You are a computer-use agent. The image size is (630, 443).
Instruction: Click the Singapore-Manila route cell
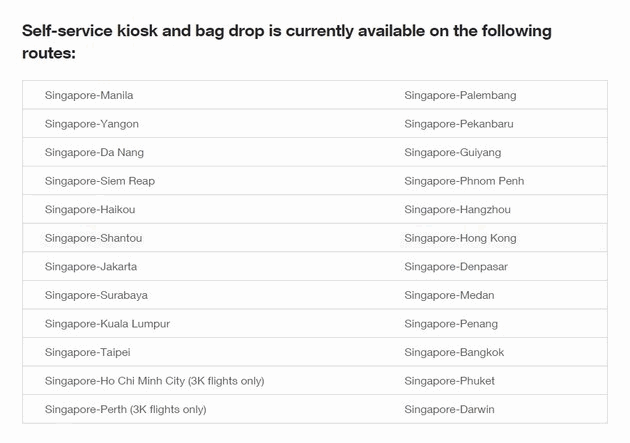(x=89, y=95)
